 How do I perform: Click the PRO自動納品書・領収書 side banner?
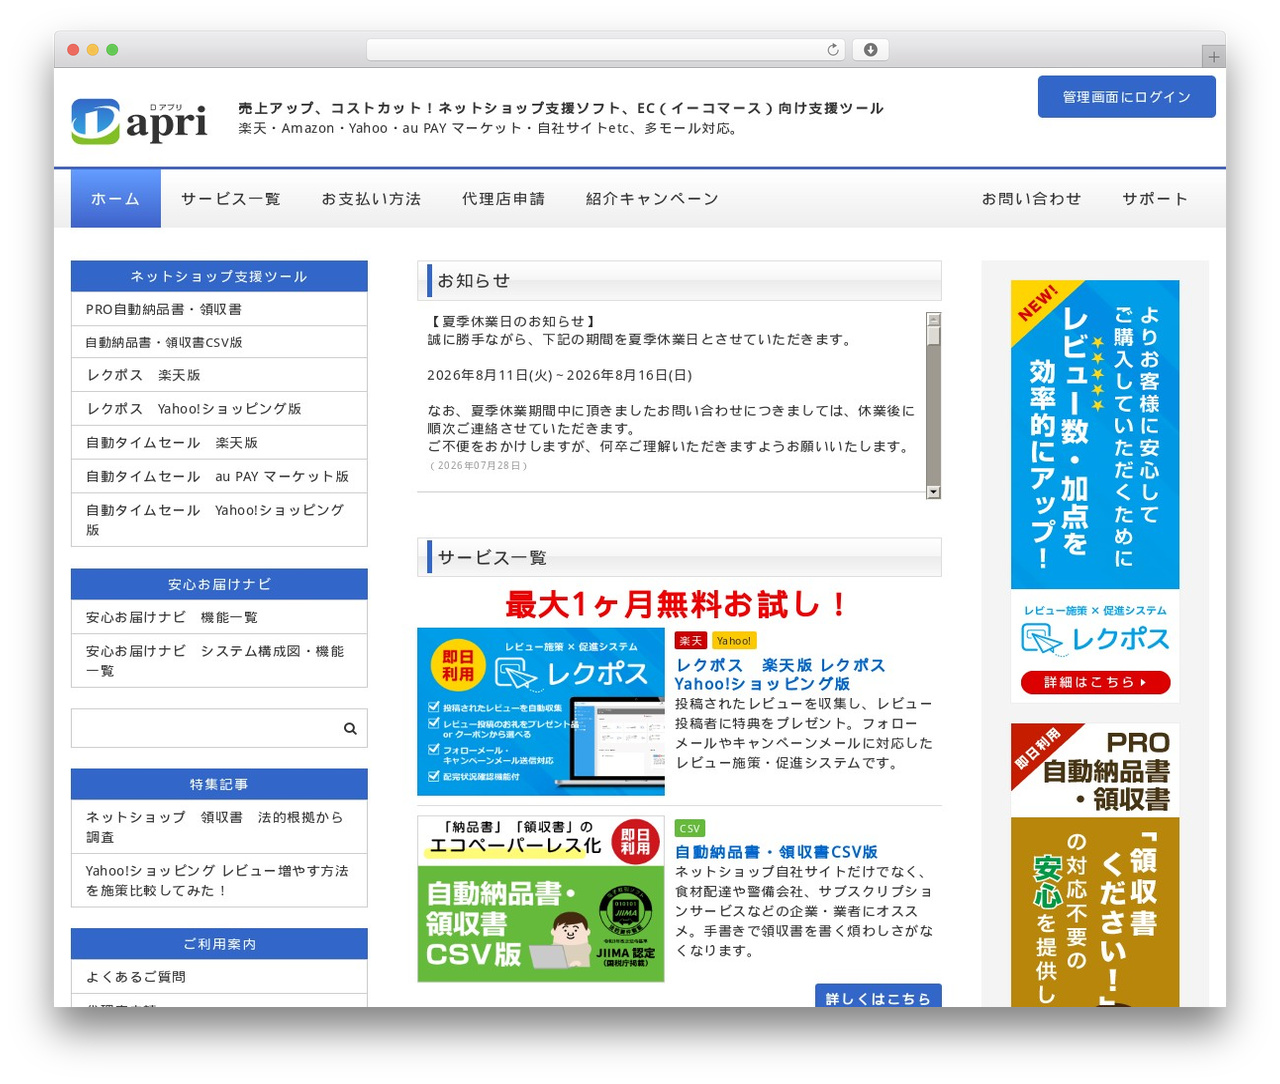pos(1095,865)
